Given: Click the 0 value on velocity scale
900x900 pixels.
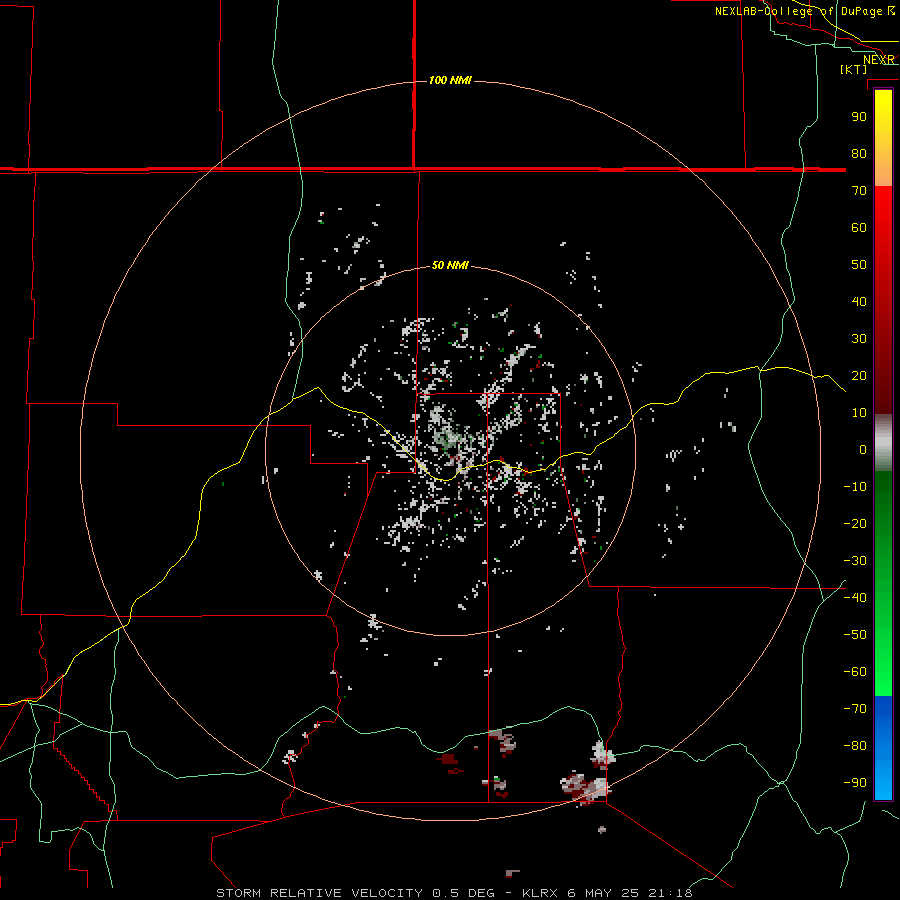Looking at the screenshot, I should click(x=863, y=450).
